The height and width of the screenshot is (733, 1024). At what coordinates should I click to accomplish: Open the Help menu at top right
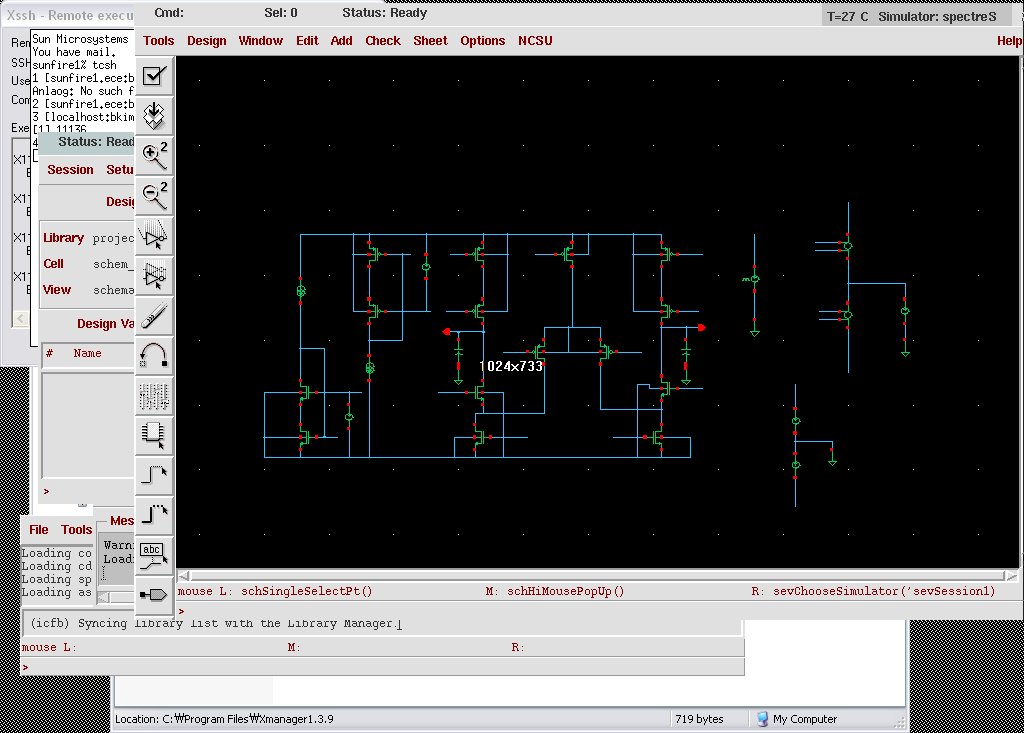(1009, 41)
